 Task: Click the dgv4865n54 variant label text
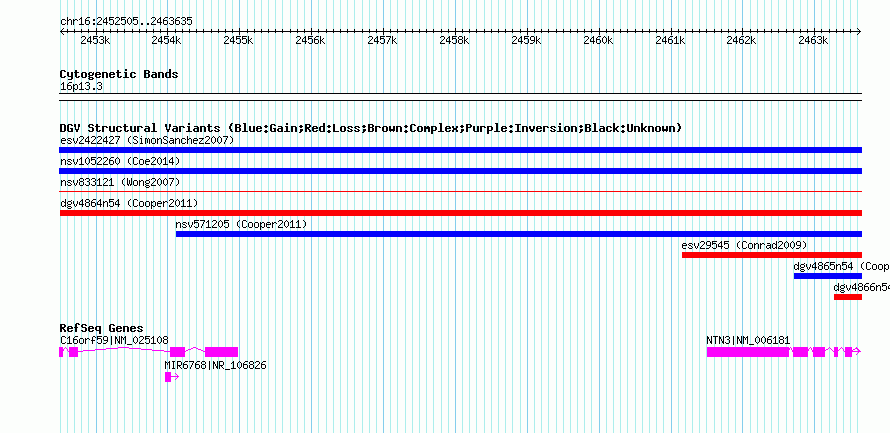click(841, 266)
